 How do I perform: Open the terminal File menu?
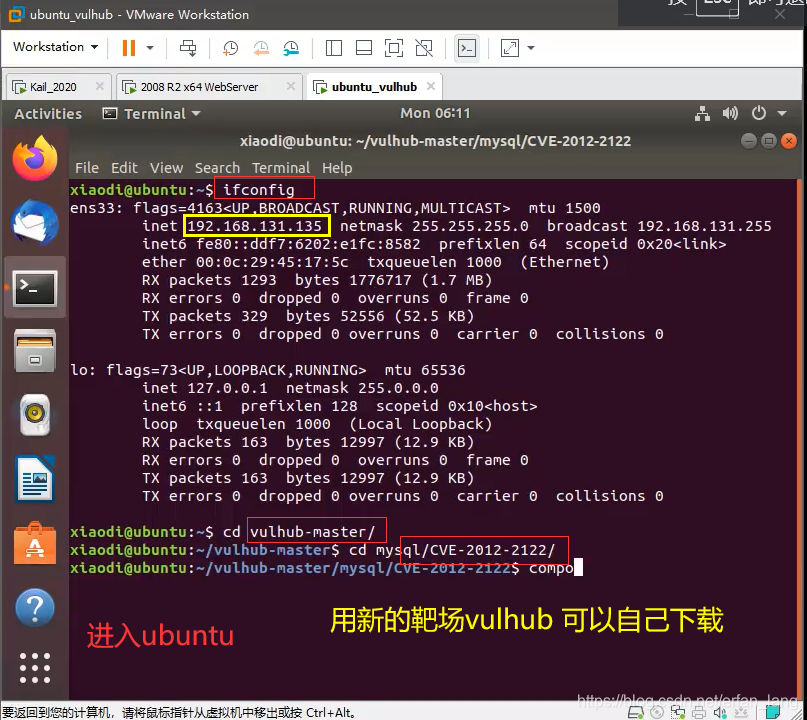pyautogui.click(x=86, y=168)
